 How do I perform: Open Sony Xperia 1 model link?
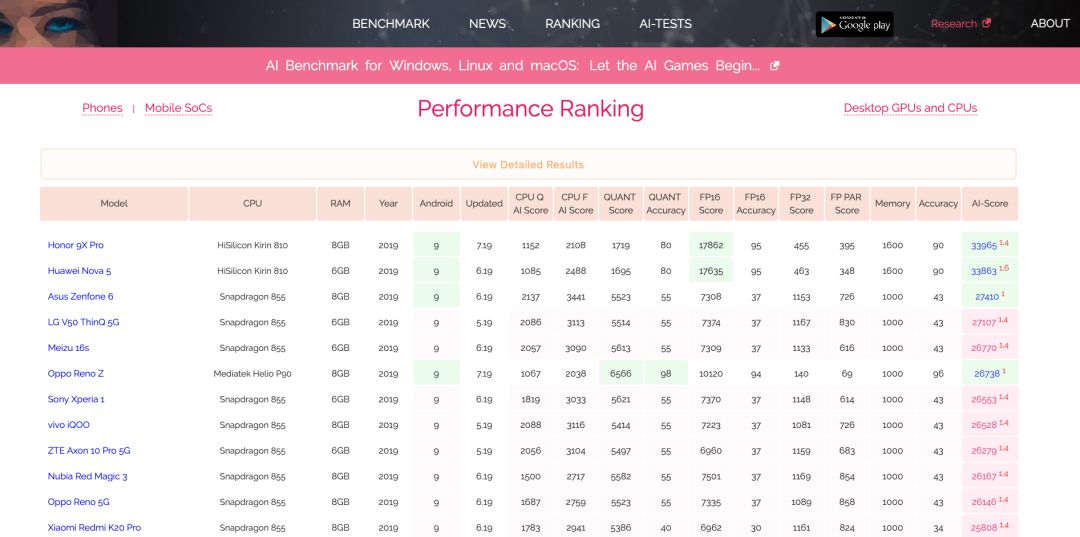click(76, 399)
